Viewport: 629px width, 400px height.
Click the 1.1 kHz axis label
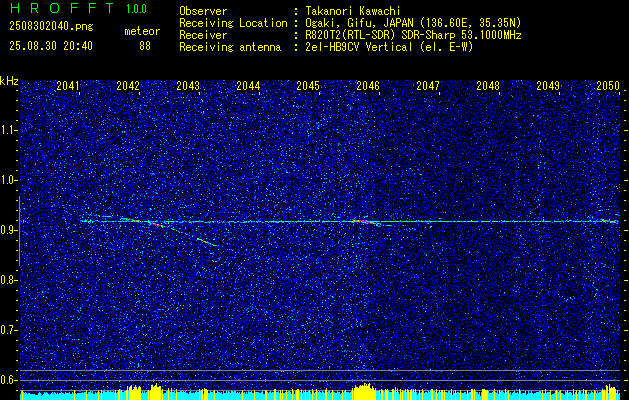[9, 130]
